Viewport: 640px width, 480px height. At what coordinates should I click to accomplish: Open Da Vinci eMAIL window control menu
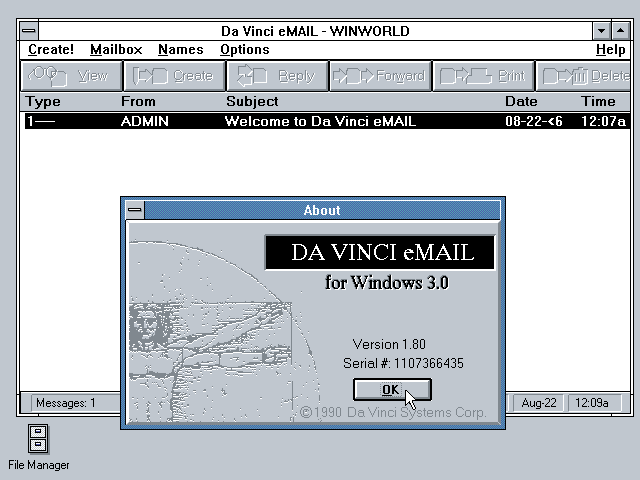click(x=29, y=31)
